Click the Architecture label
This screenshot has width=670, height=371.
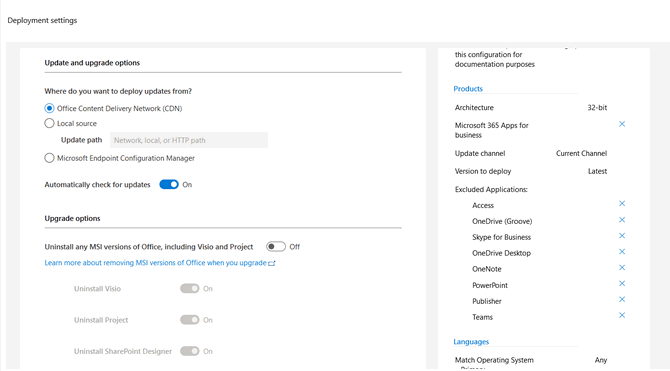[474, 108]
